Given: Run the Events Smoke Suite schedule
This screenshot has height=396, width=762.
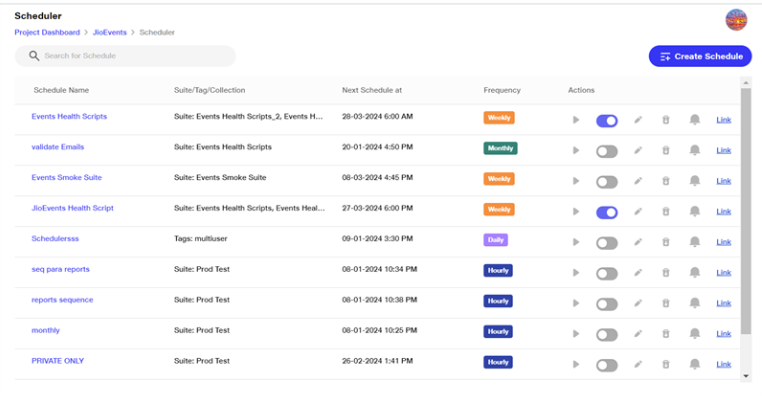Looking at the screenshot, I should 576,181.
